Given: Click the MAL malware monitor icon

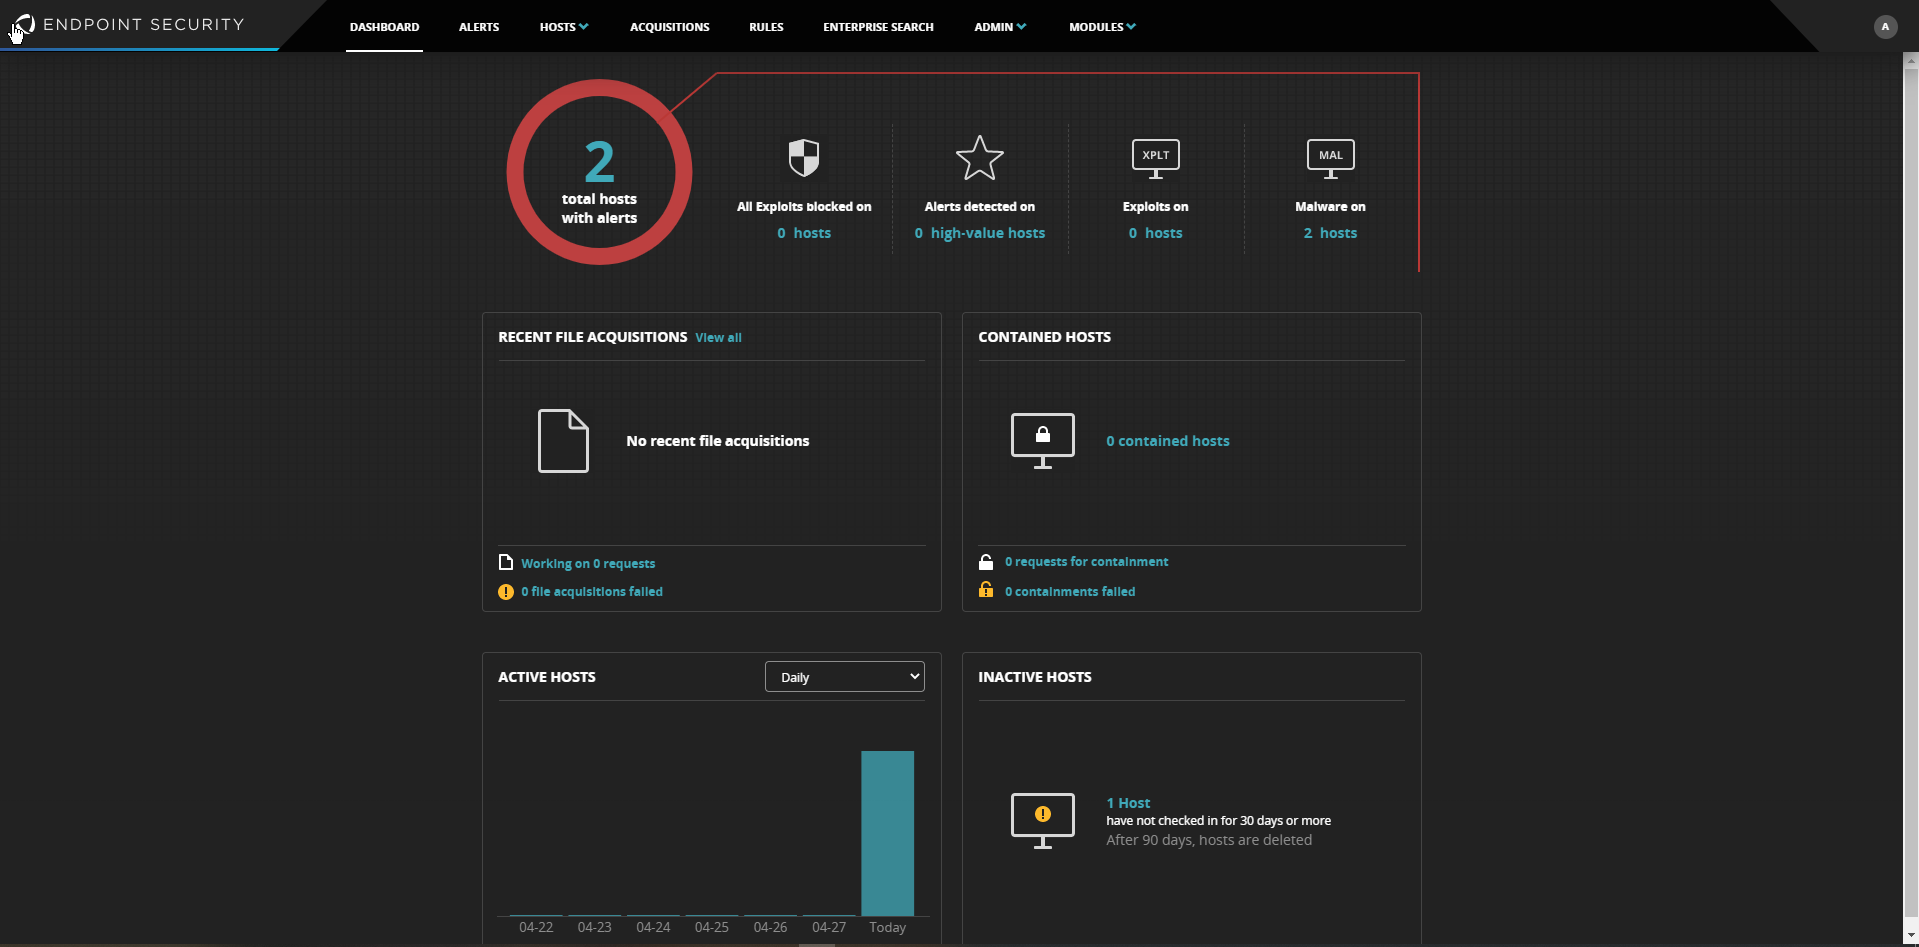Looking at the screenshot, I should 1330,158.
